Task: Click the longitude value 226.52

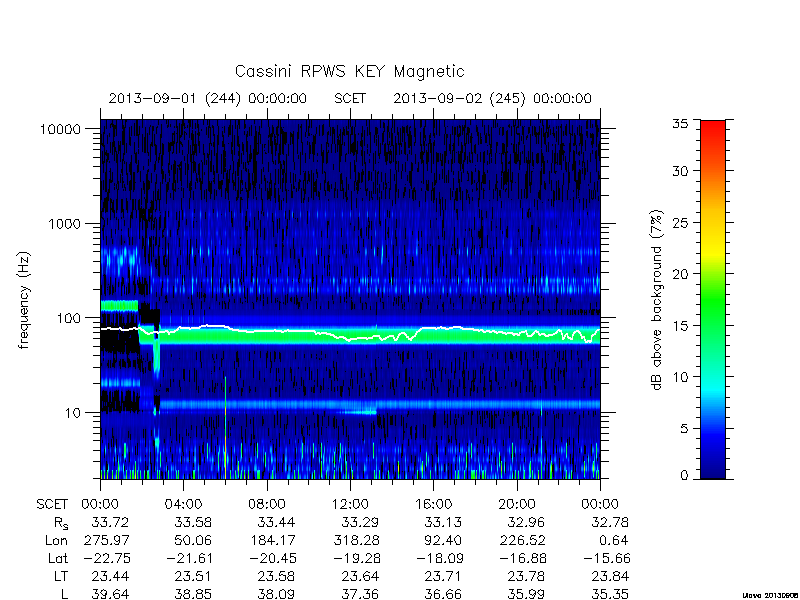Action: coord(522,540)
